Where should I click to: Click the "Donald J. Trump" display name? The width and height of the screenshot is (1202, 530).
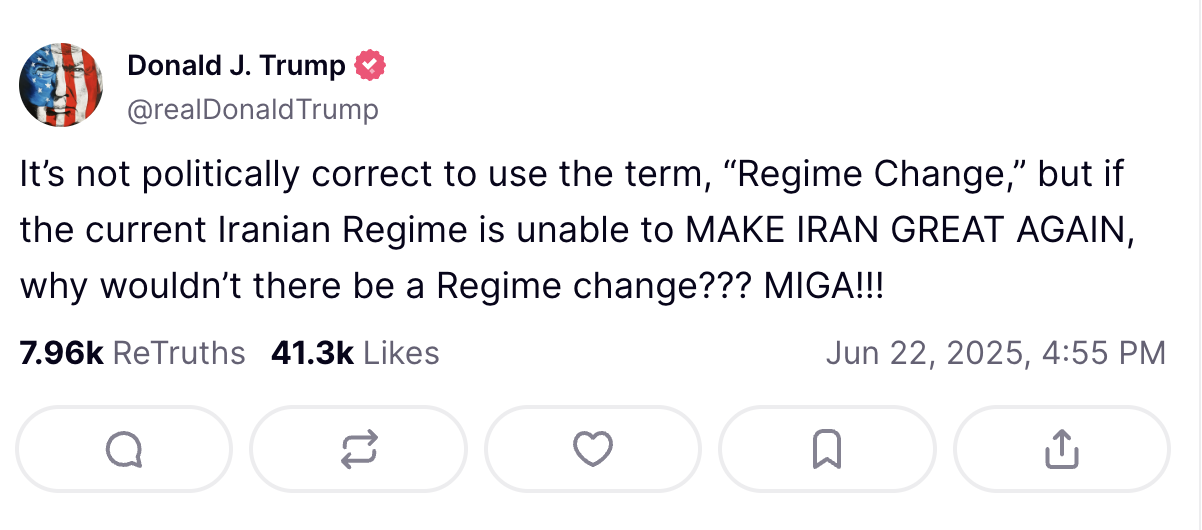[237, 67]
